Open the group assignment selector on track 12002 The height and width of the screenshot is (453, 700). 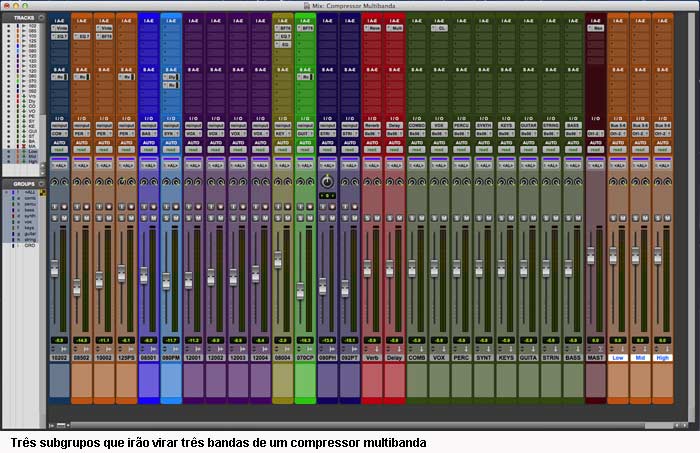tap(216, 165)
